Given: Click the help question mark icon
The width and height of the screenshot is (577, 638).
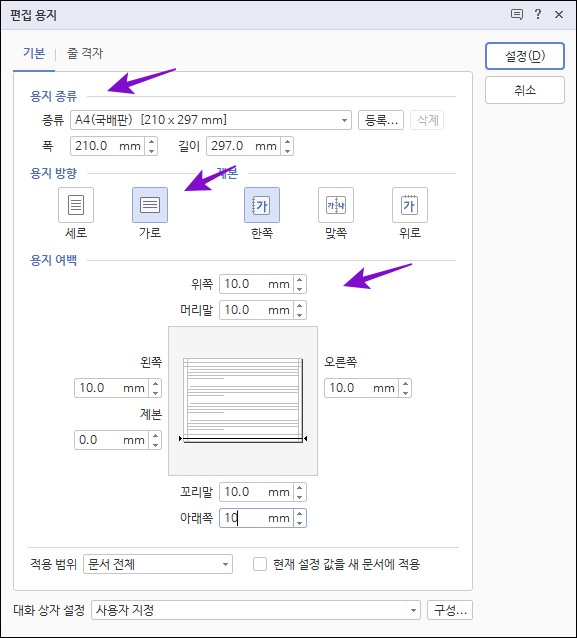Looking at the screenshot, I should pyautogui.click(x=538, y=15).
